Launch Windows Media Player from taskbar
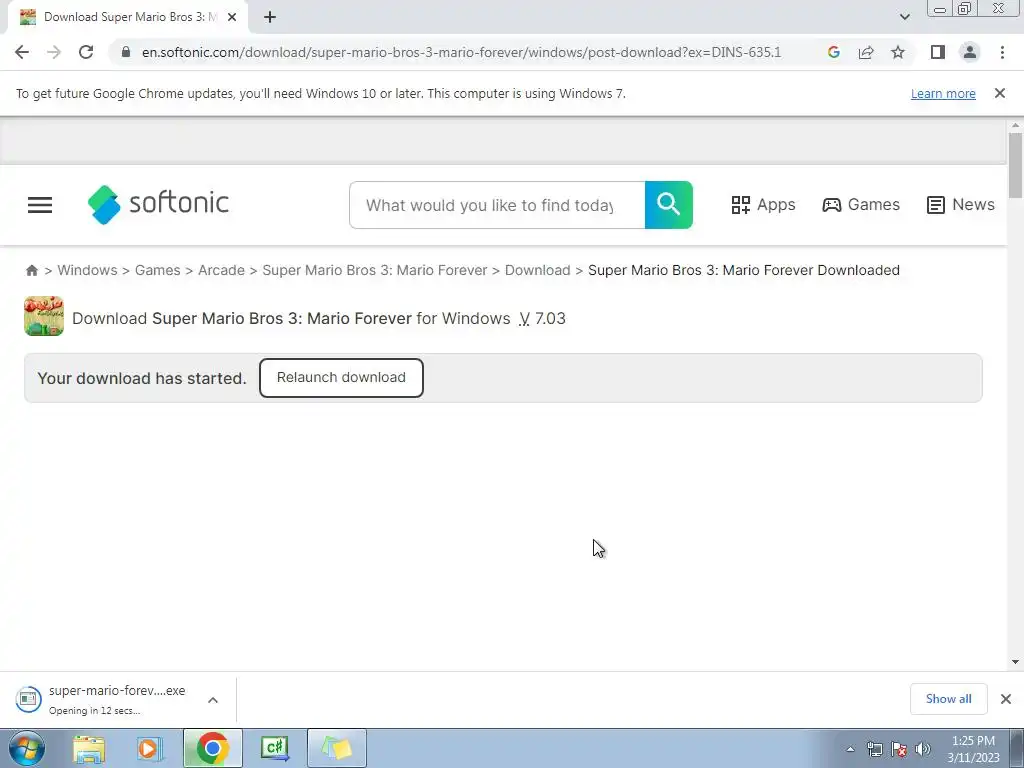The width and height of the screenshot is (1024, 768). pyautogui.click(x=150, y=748)
